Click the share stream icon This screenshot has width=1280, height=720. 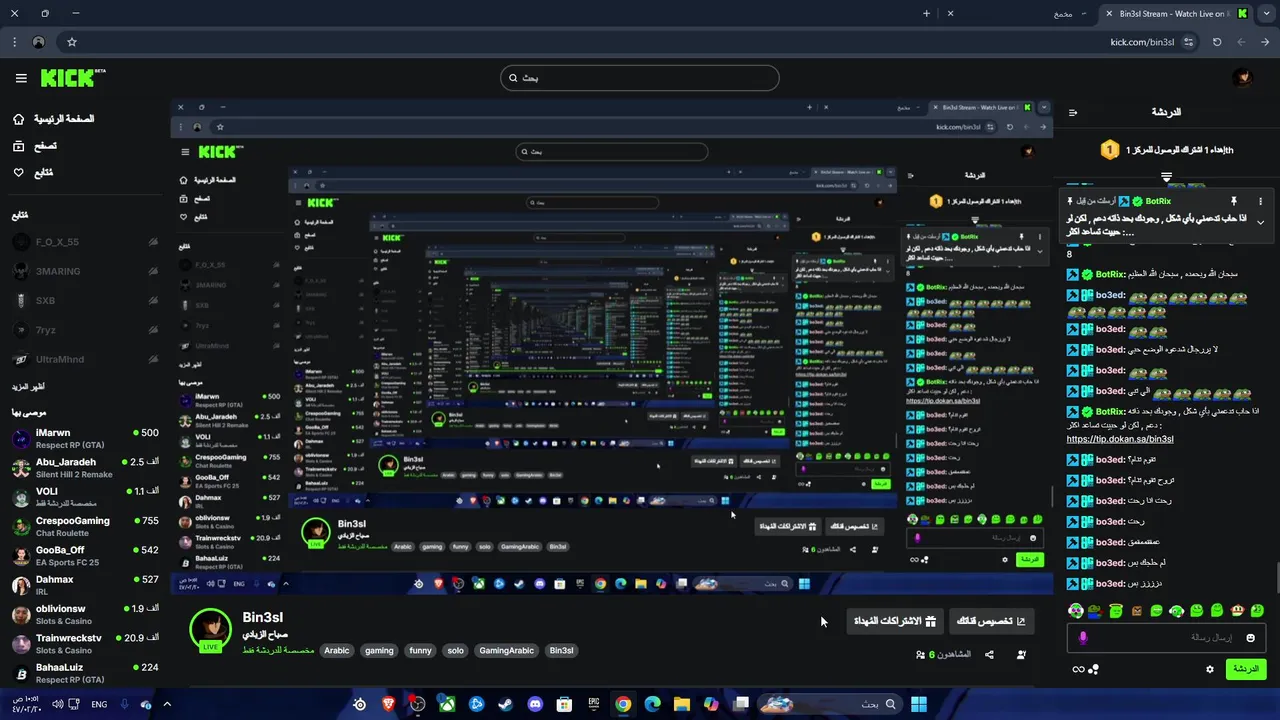pyautogui.click(x=989, y=655)
